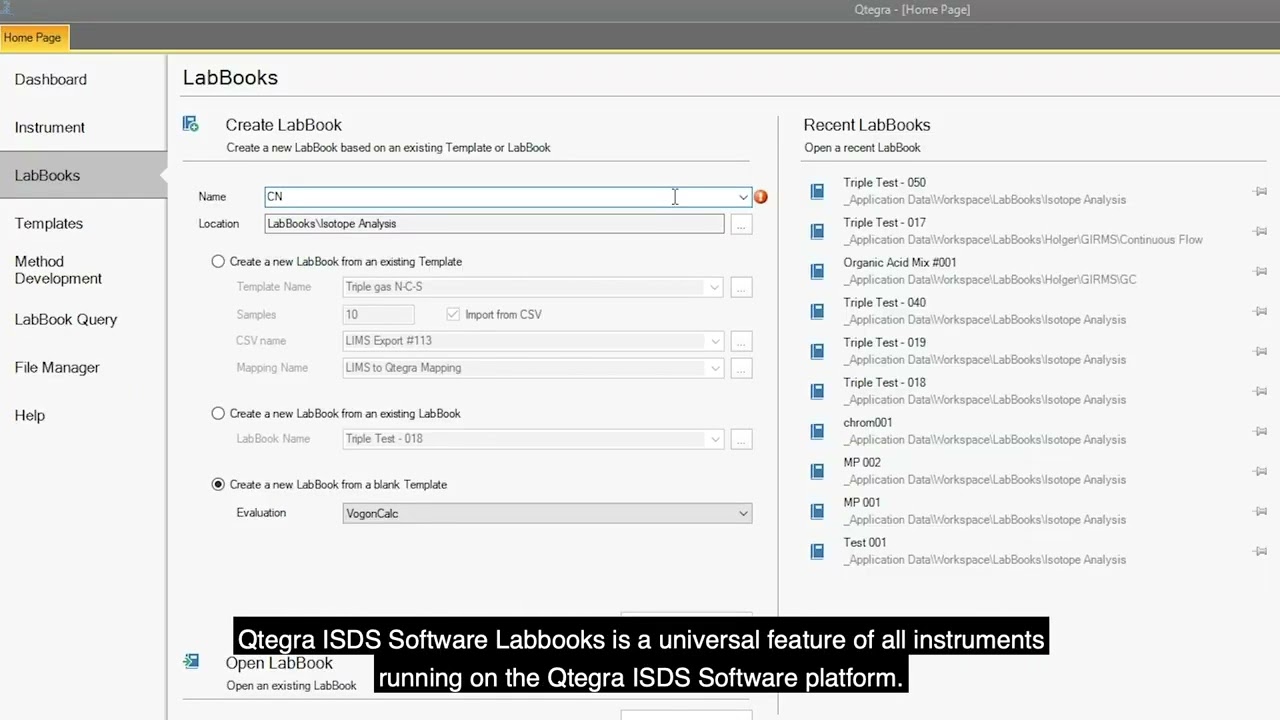This screenshot has height=720, width=1280.
Task: Pin the MP 001 LabBook
Action: coord(1260,511)
